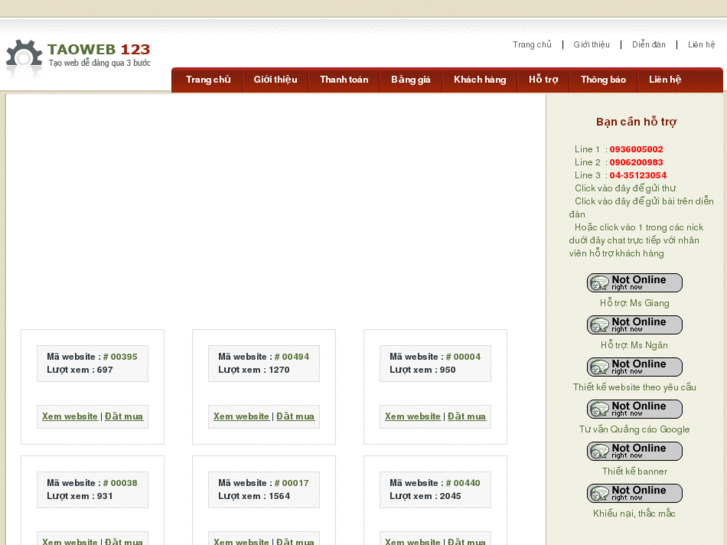
Task: Click Xem website under code 00440
Action: pos(413,541)
